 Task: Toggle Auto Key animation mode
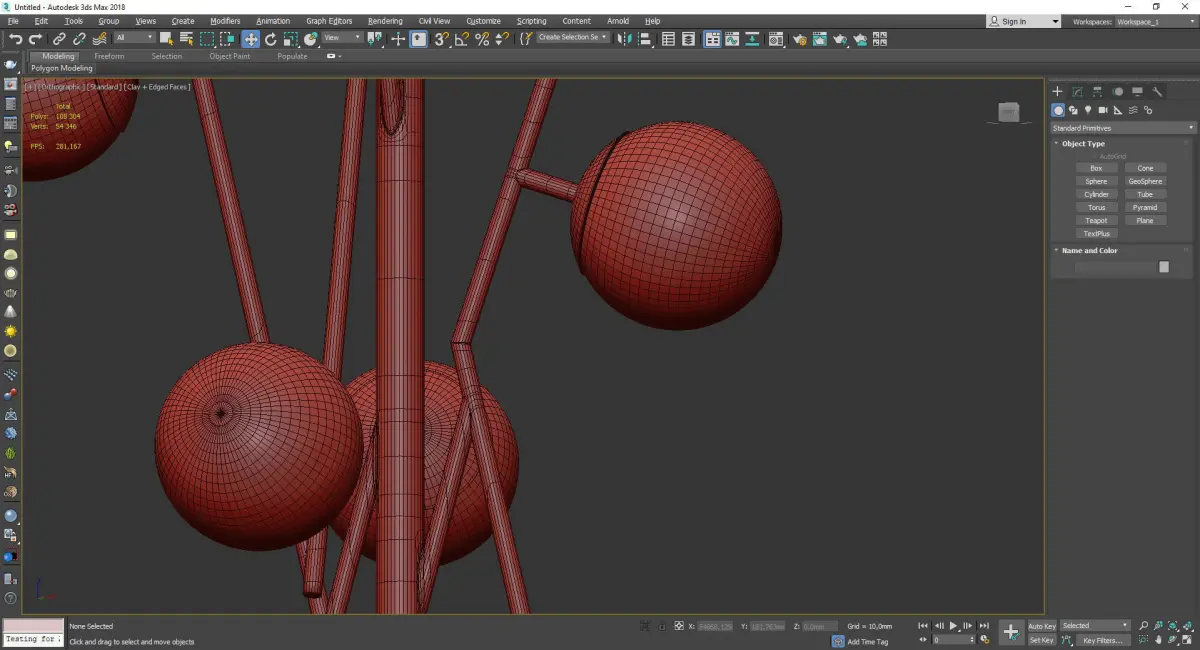[1041, 626]
